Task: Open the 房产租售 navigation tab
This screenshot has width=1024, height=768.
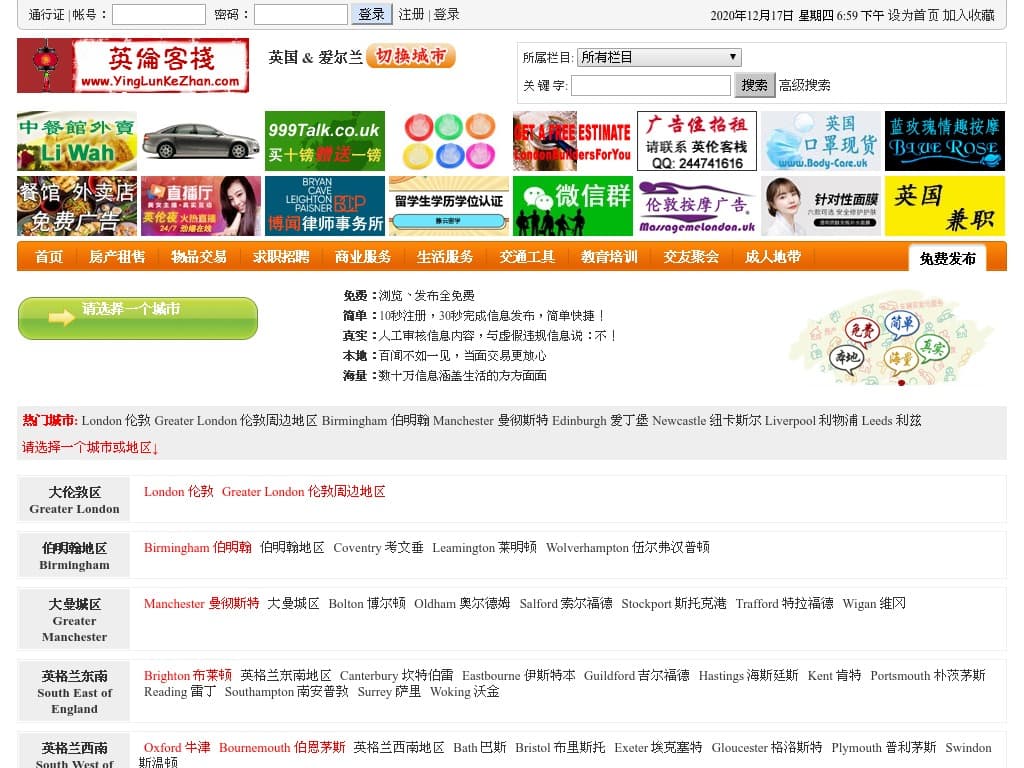Action: click(117, 257)
